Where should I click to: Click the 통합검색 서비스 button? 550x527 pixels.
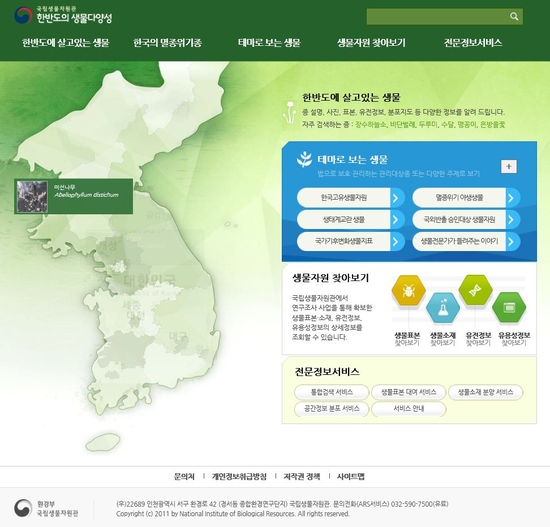point(331,392)
